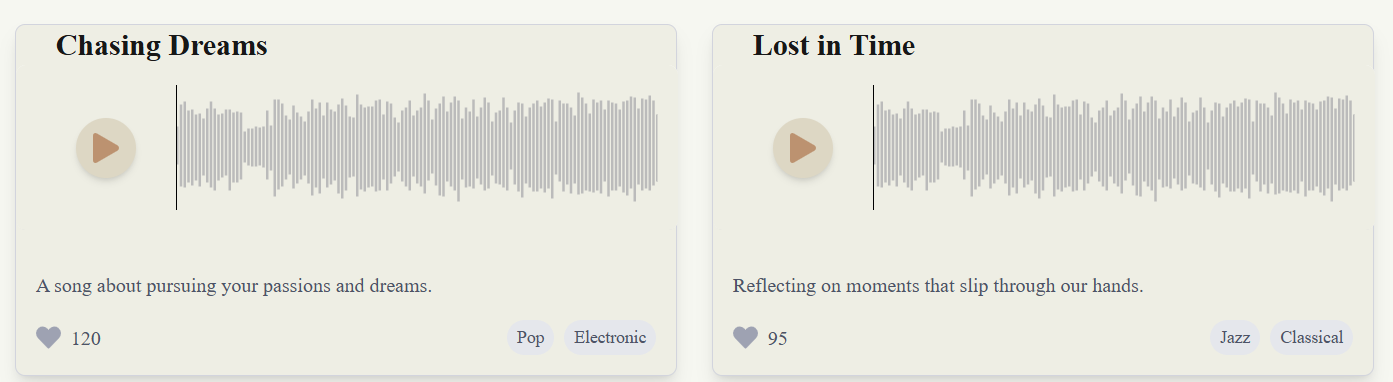Open the Chasing Dreams title

[x=162, y=45]
